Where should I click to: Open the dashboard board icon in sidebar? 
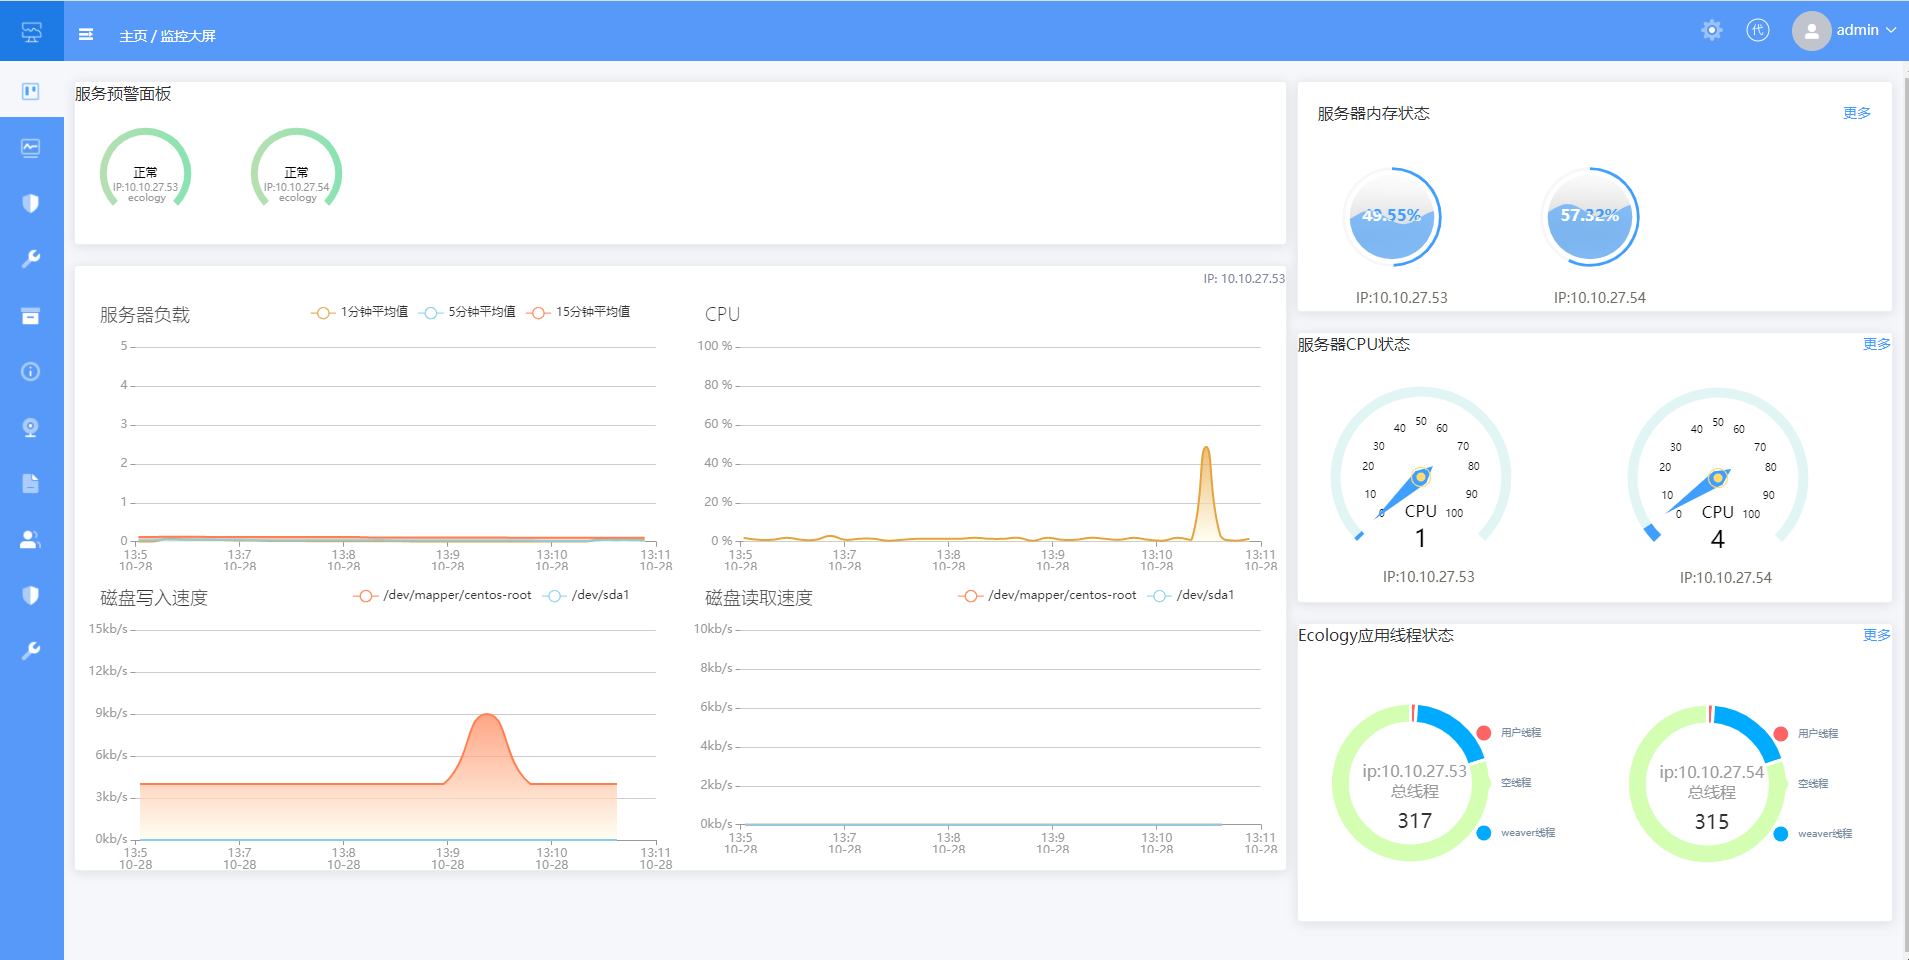pyautogui.click(x=31, y=91)
